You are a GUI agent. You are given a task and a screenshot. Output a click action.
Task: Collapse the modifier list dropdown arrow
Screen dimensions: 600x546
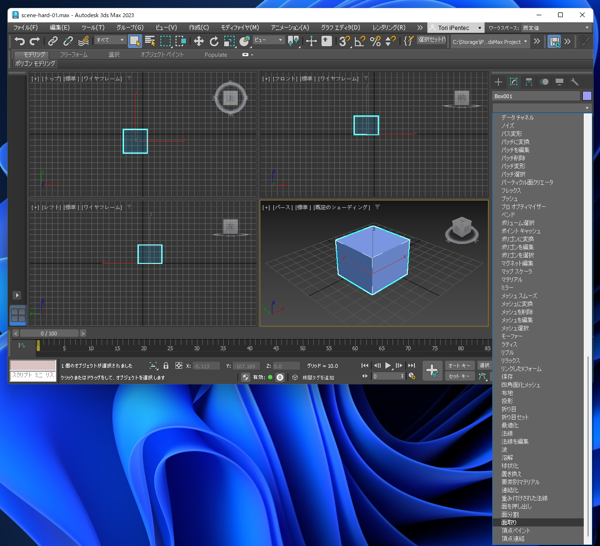coord(587,108)
